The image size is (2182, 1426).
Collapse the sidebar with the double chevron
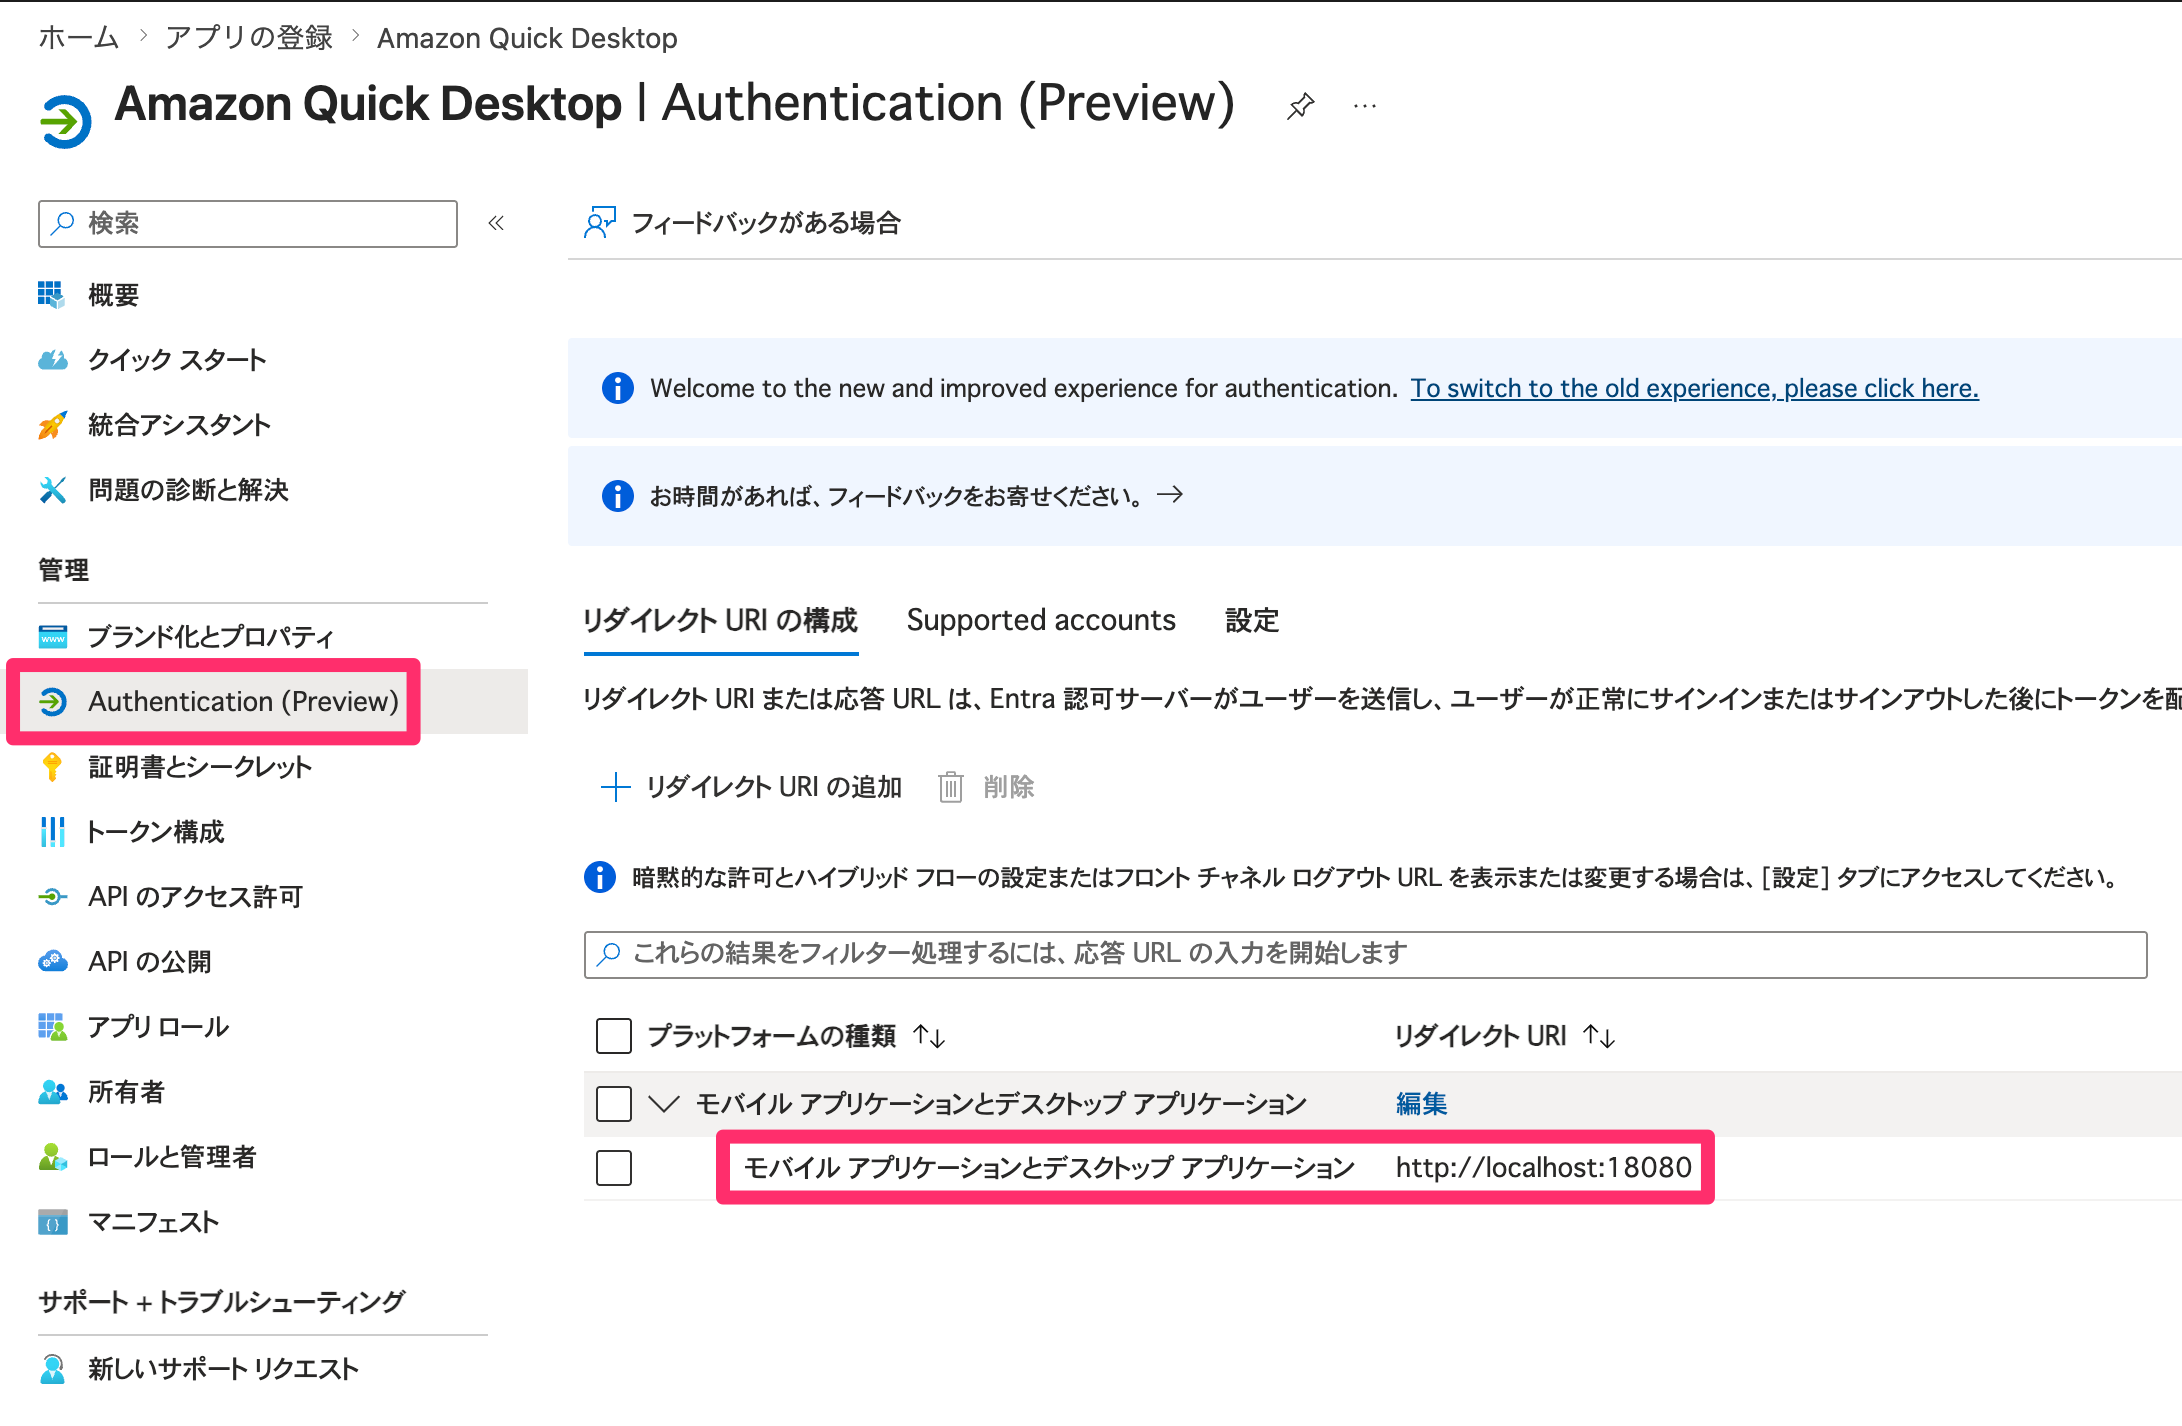pyautogui.click(x=496, y=223)
